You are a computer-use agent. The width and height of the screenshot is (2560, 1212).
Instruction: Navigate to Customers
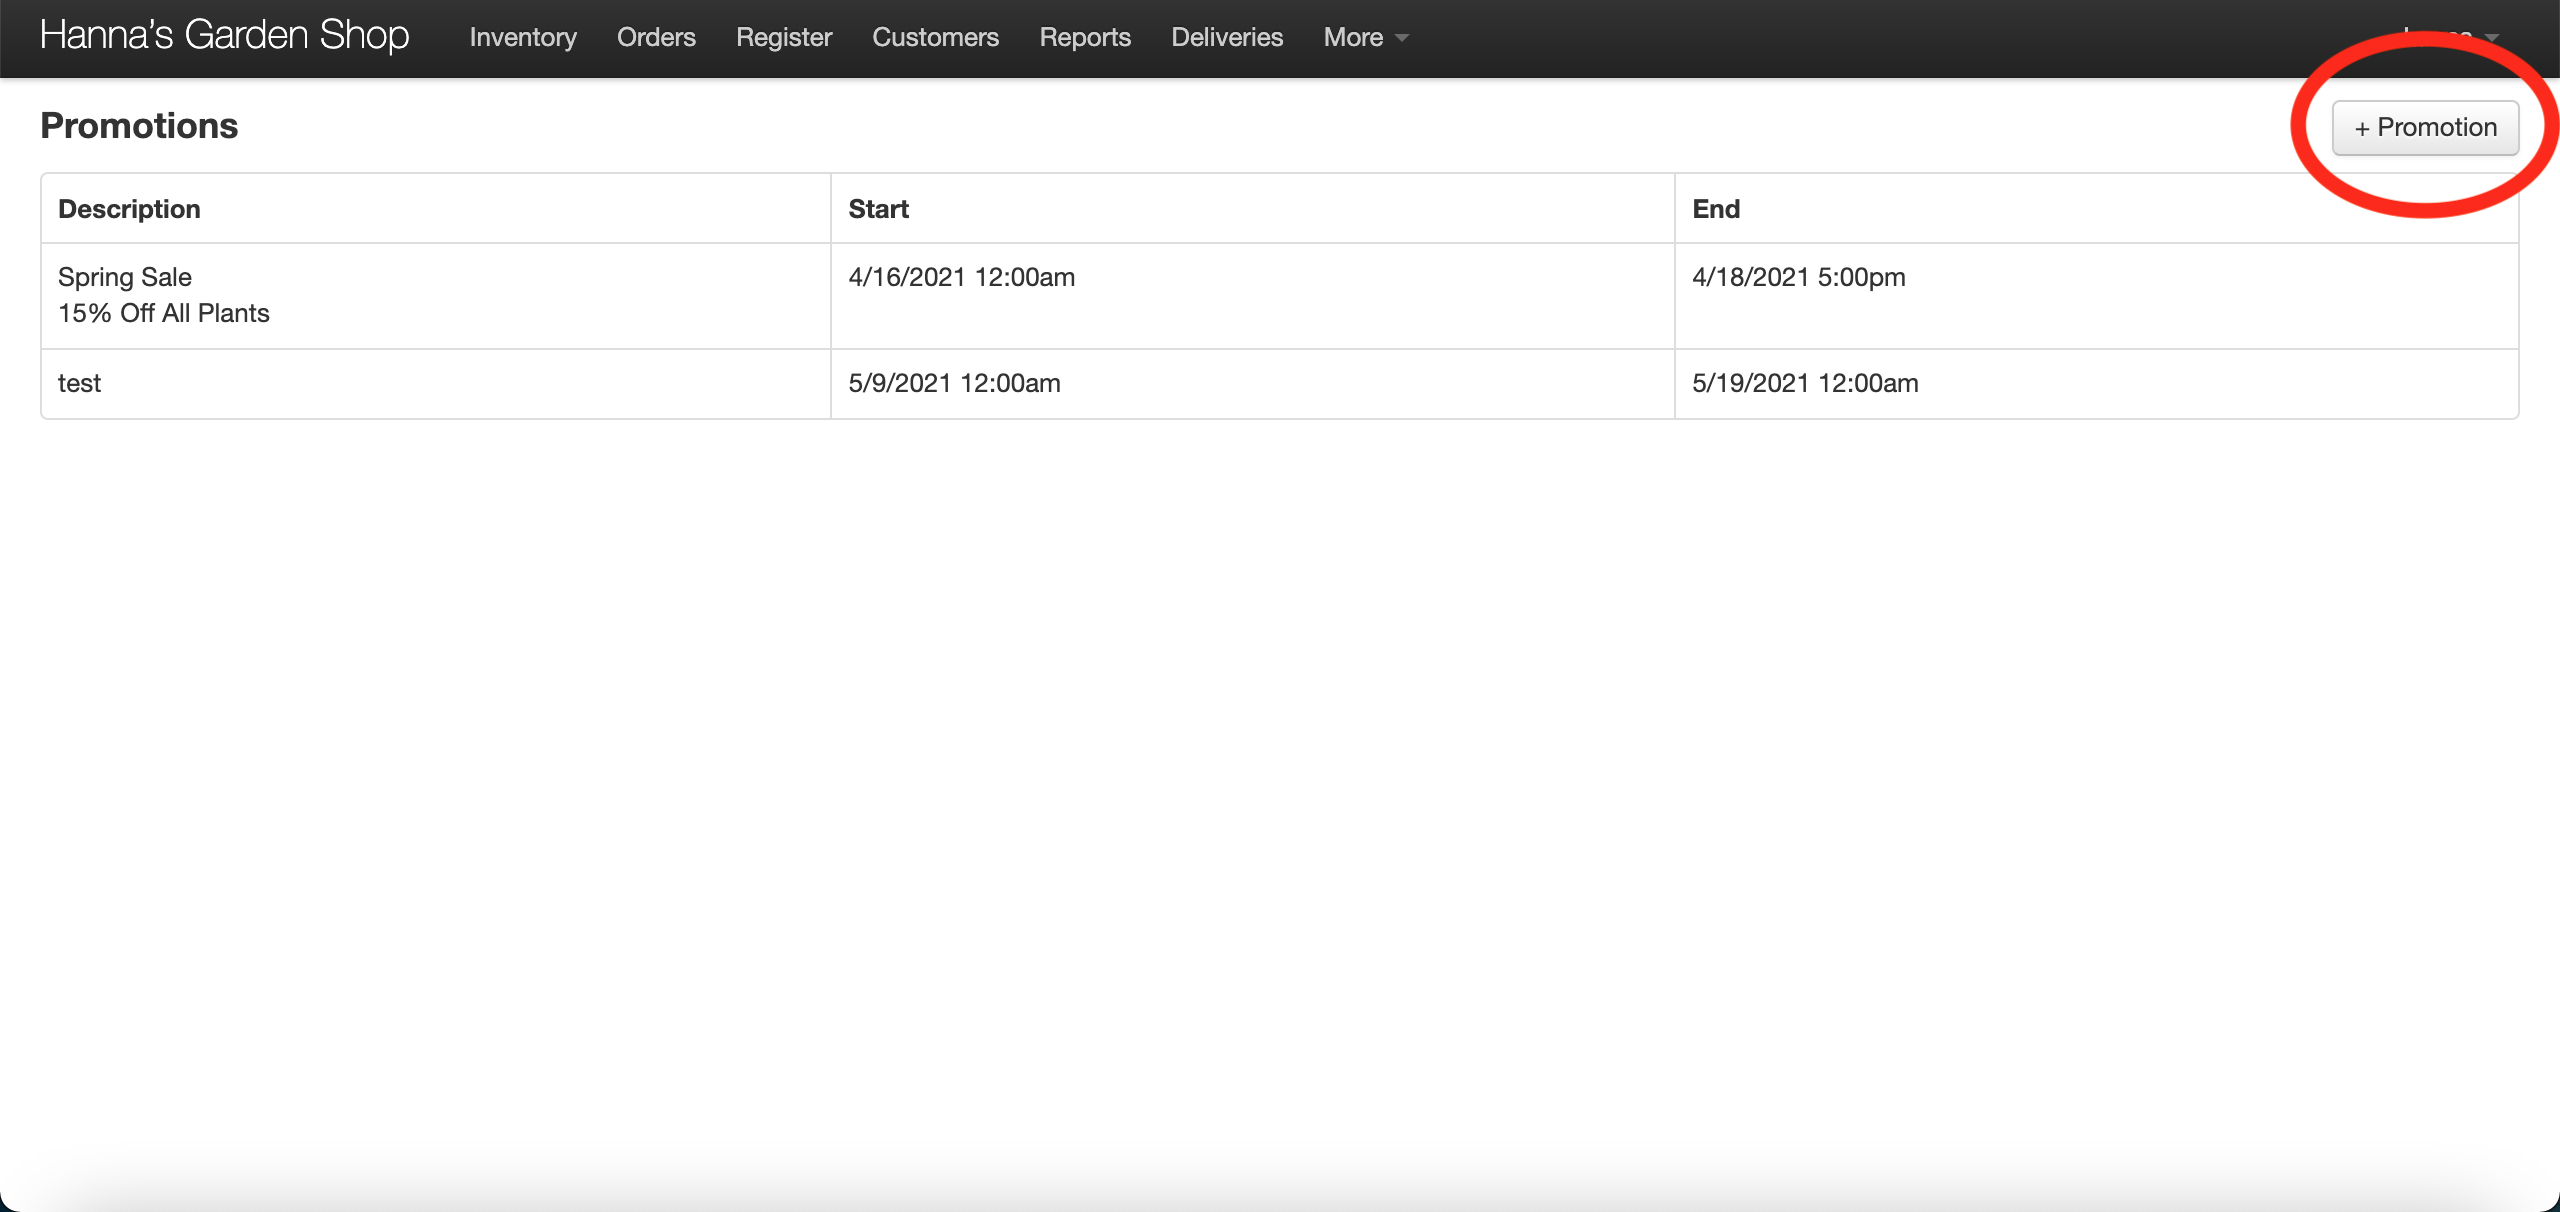935,38
